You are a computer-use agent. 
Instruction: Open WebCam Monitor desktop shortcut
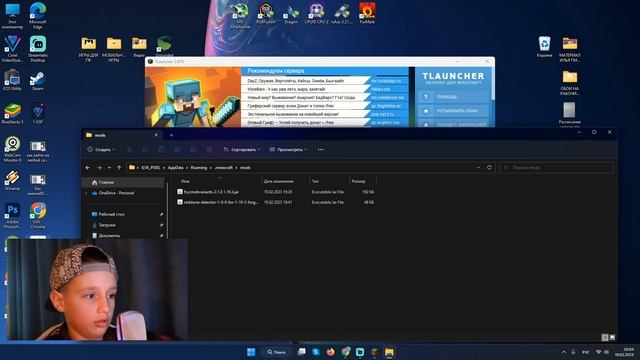(x=12, y=149)
